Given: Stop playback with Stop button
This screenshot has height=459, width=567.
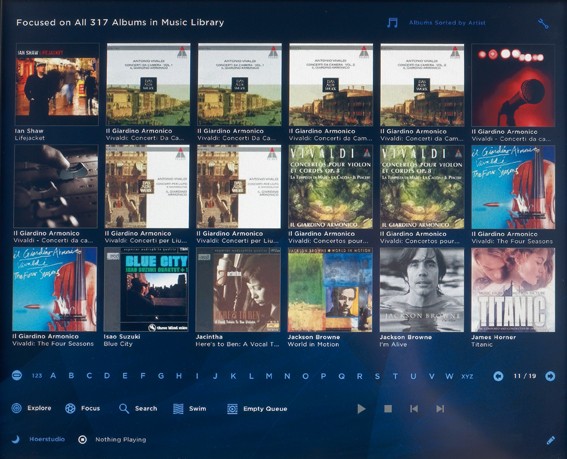Looking at the screenshot, I should [388, 409].
